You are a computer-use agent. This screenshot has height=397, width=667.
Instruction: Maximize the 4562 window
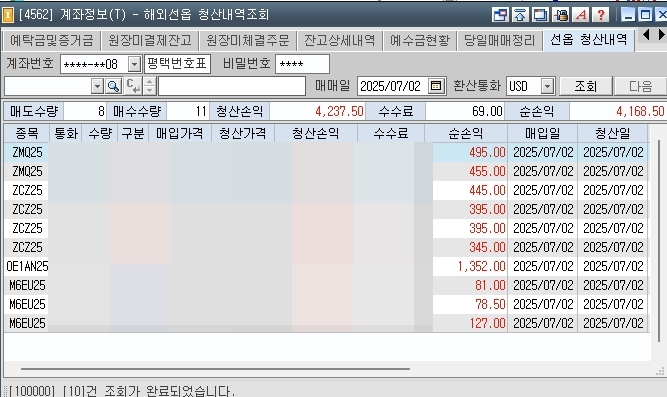pos(645,15)
